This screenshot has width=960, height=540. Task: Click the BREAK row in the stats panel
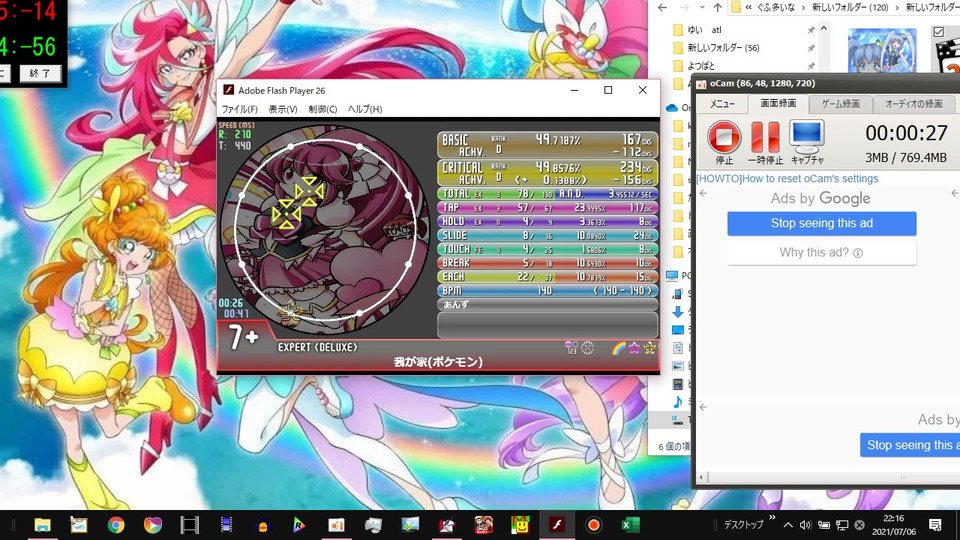coord(548,263)
